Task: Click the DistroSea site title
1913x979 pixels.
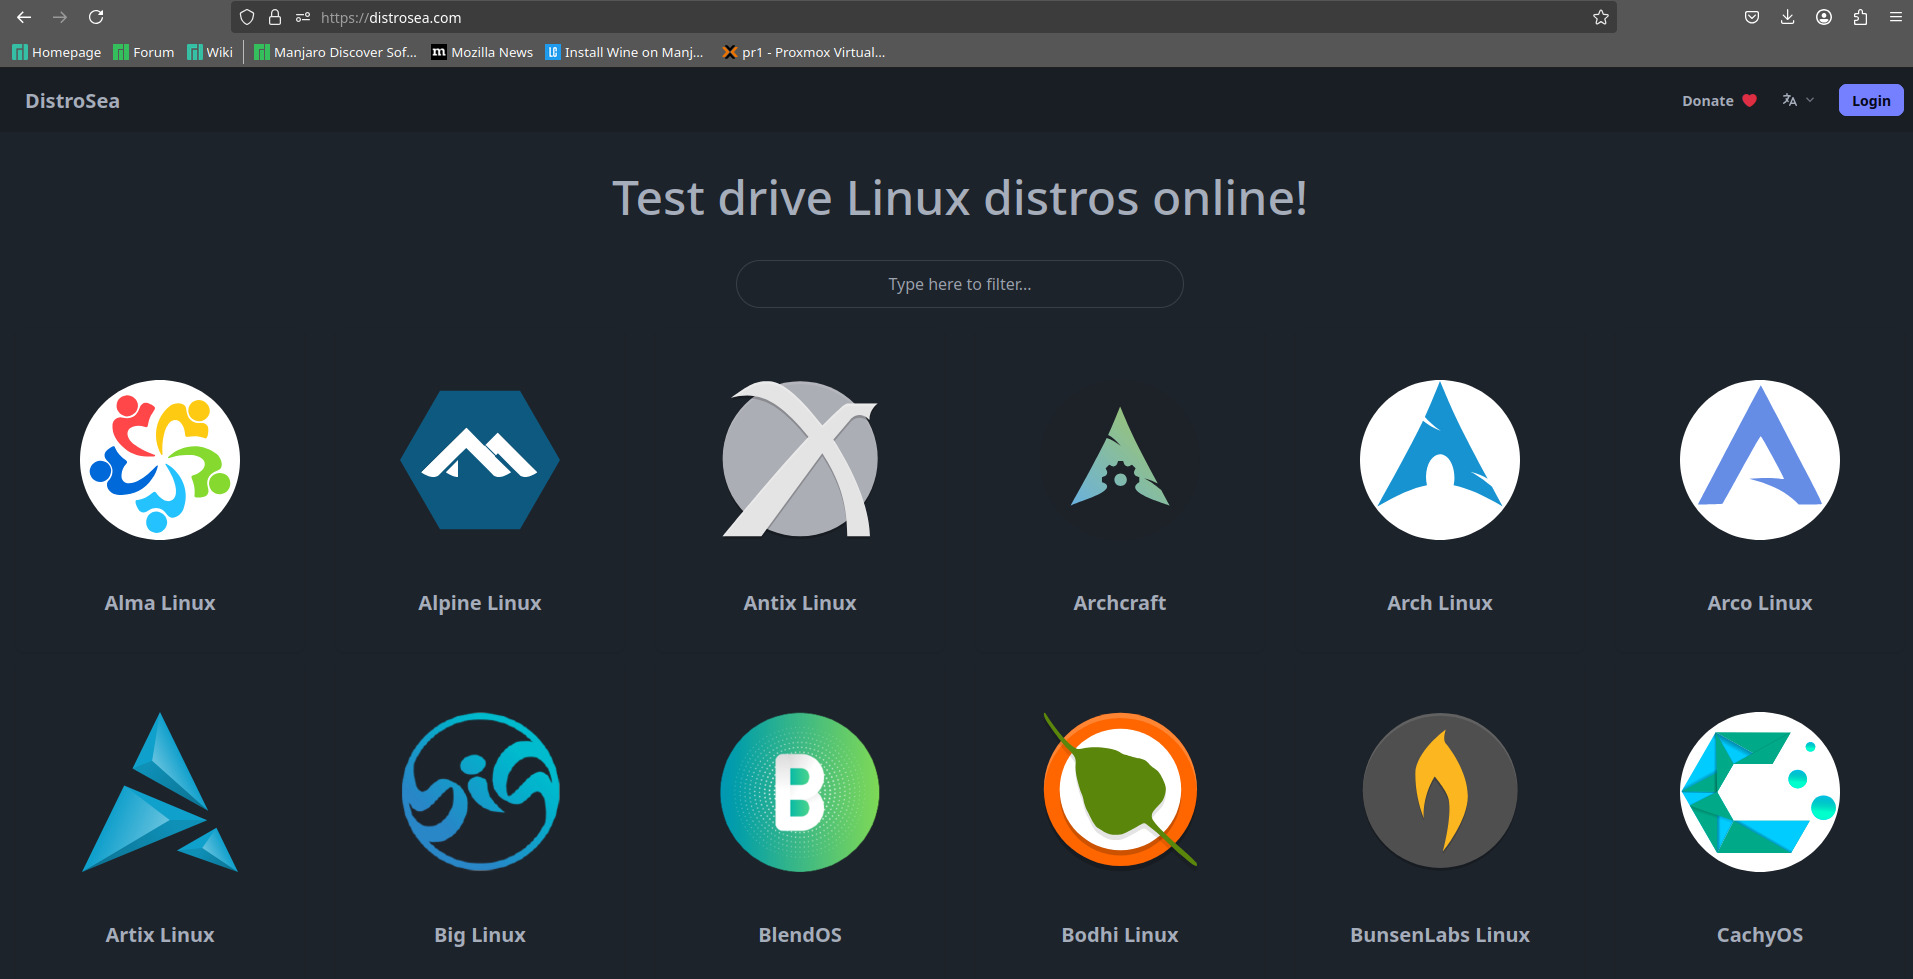Action: click(x=72, y=100)
